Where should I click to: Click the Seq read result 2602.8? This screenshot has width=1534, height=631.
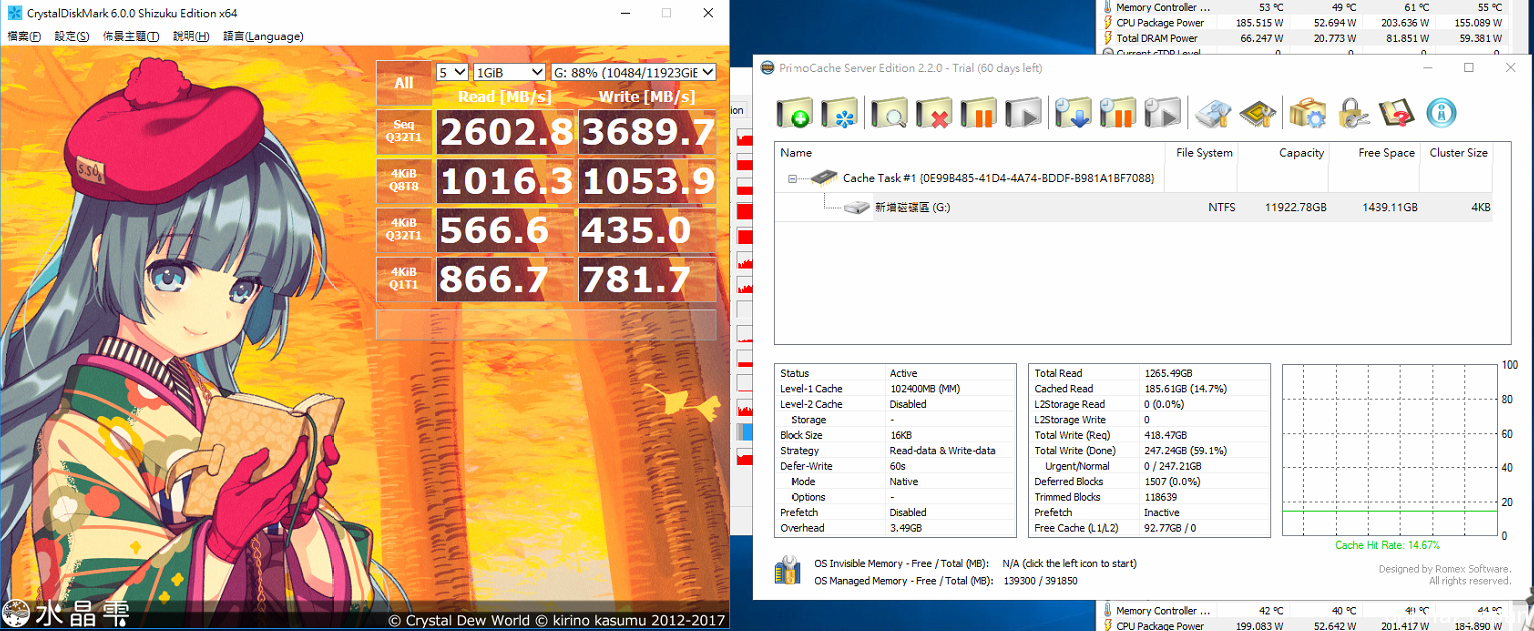pyautogui.click(x=505, y=132)
